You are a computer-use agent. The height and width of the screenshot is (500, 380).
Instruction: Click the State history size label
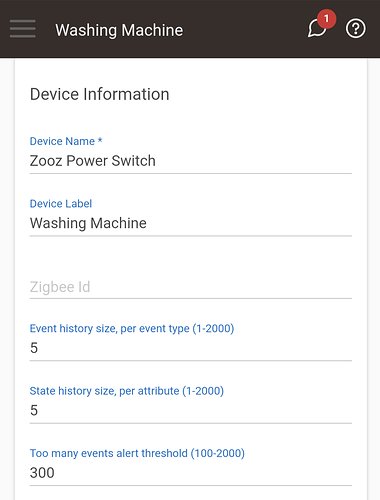pos(127,391)
